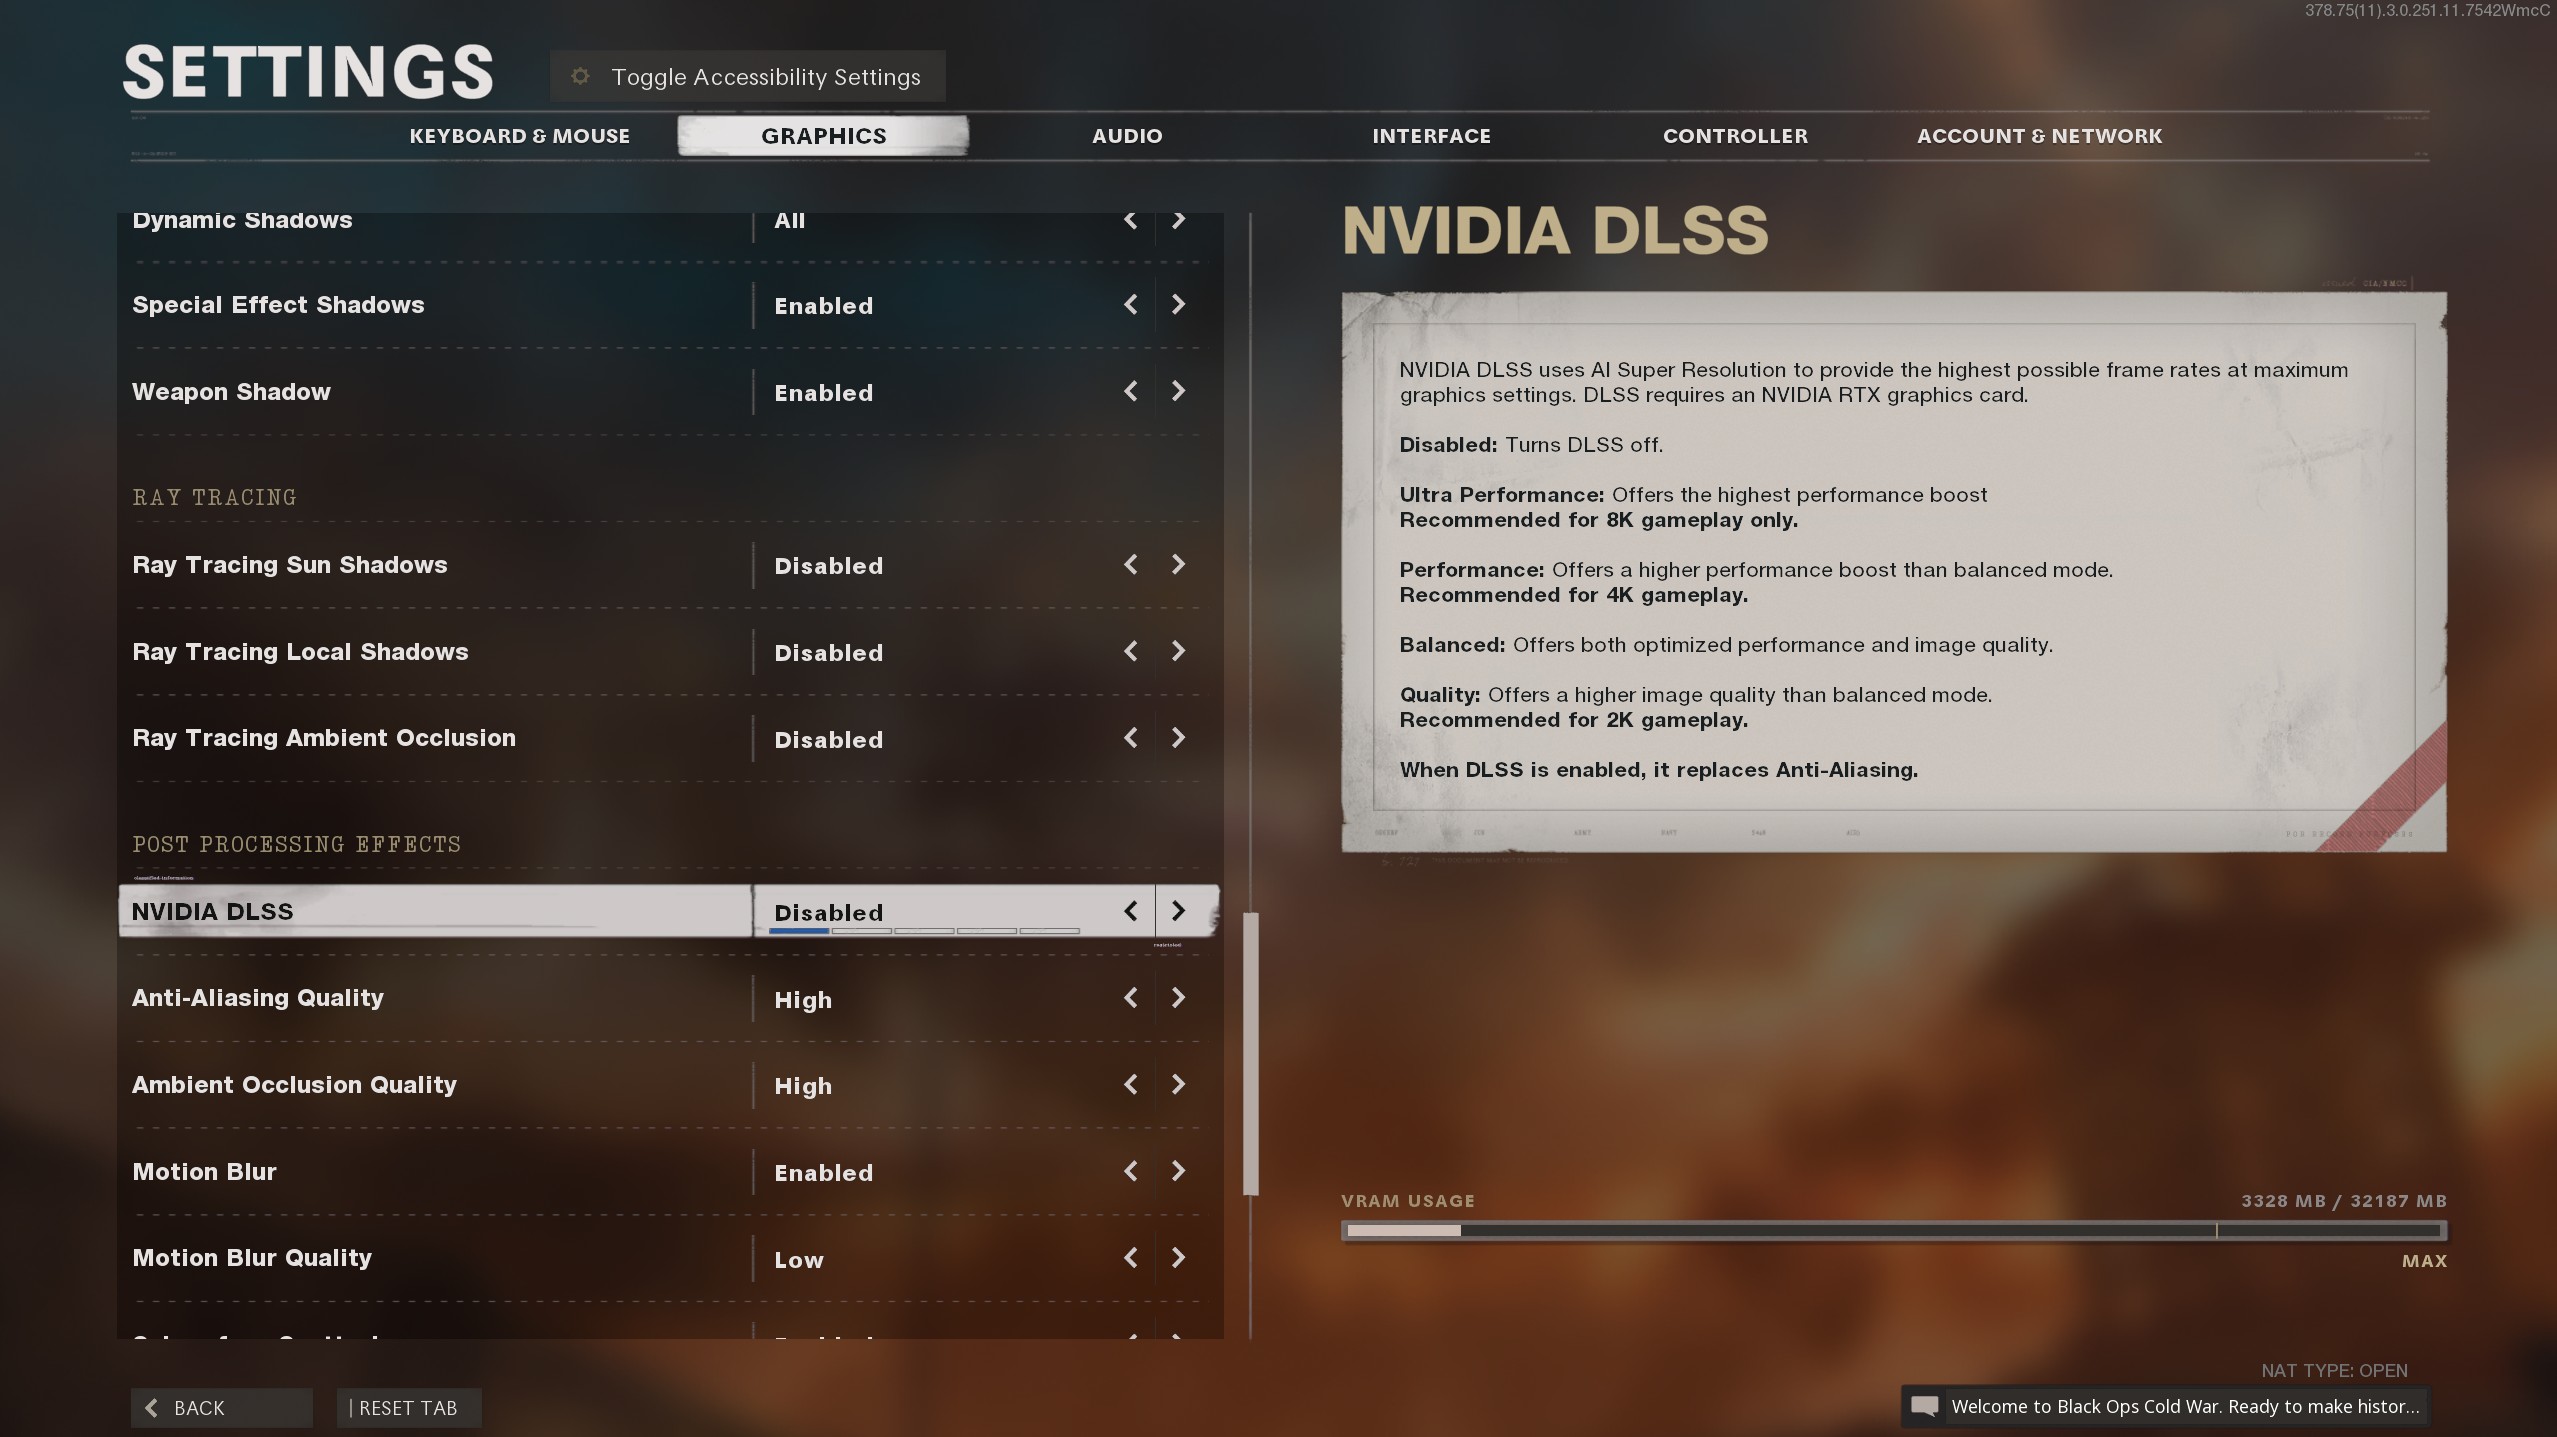Click left arrow for Motion Blur Quality

click(1130, 1258)
